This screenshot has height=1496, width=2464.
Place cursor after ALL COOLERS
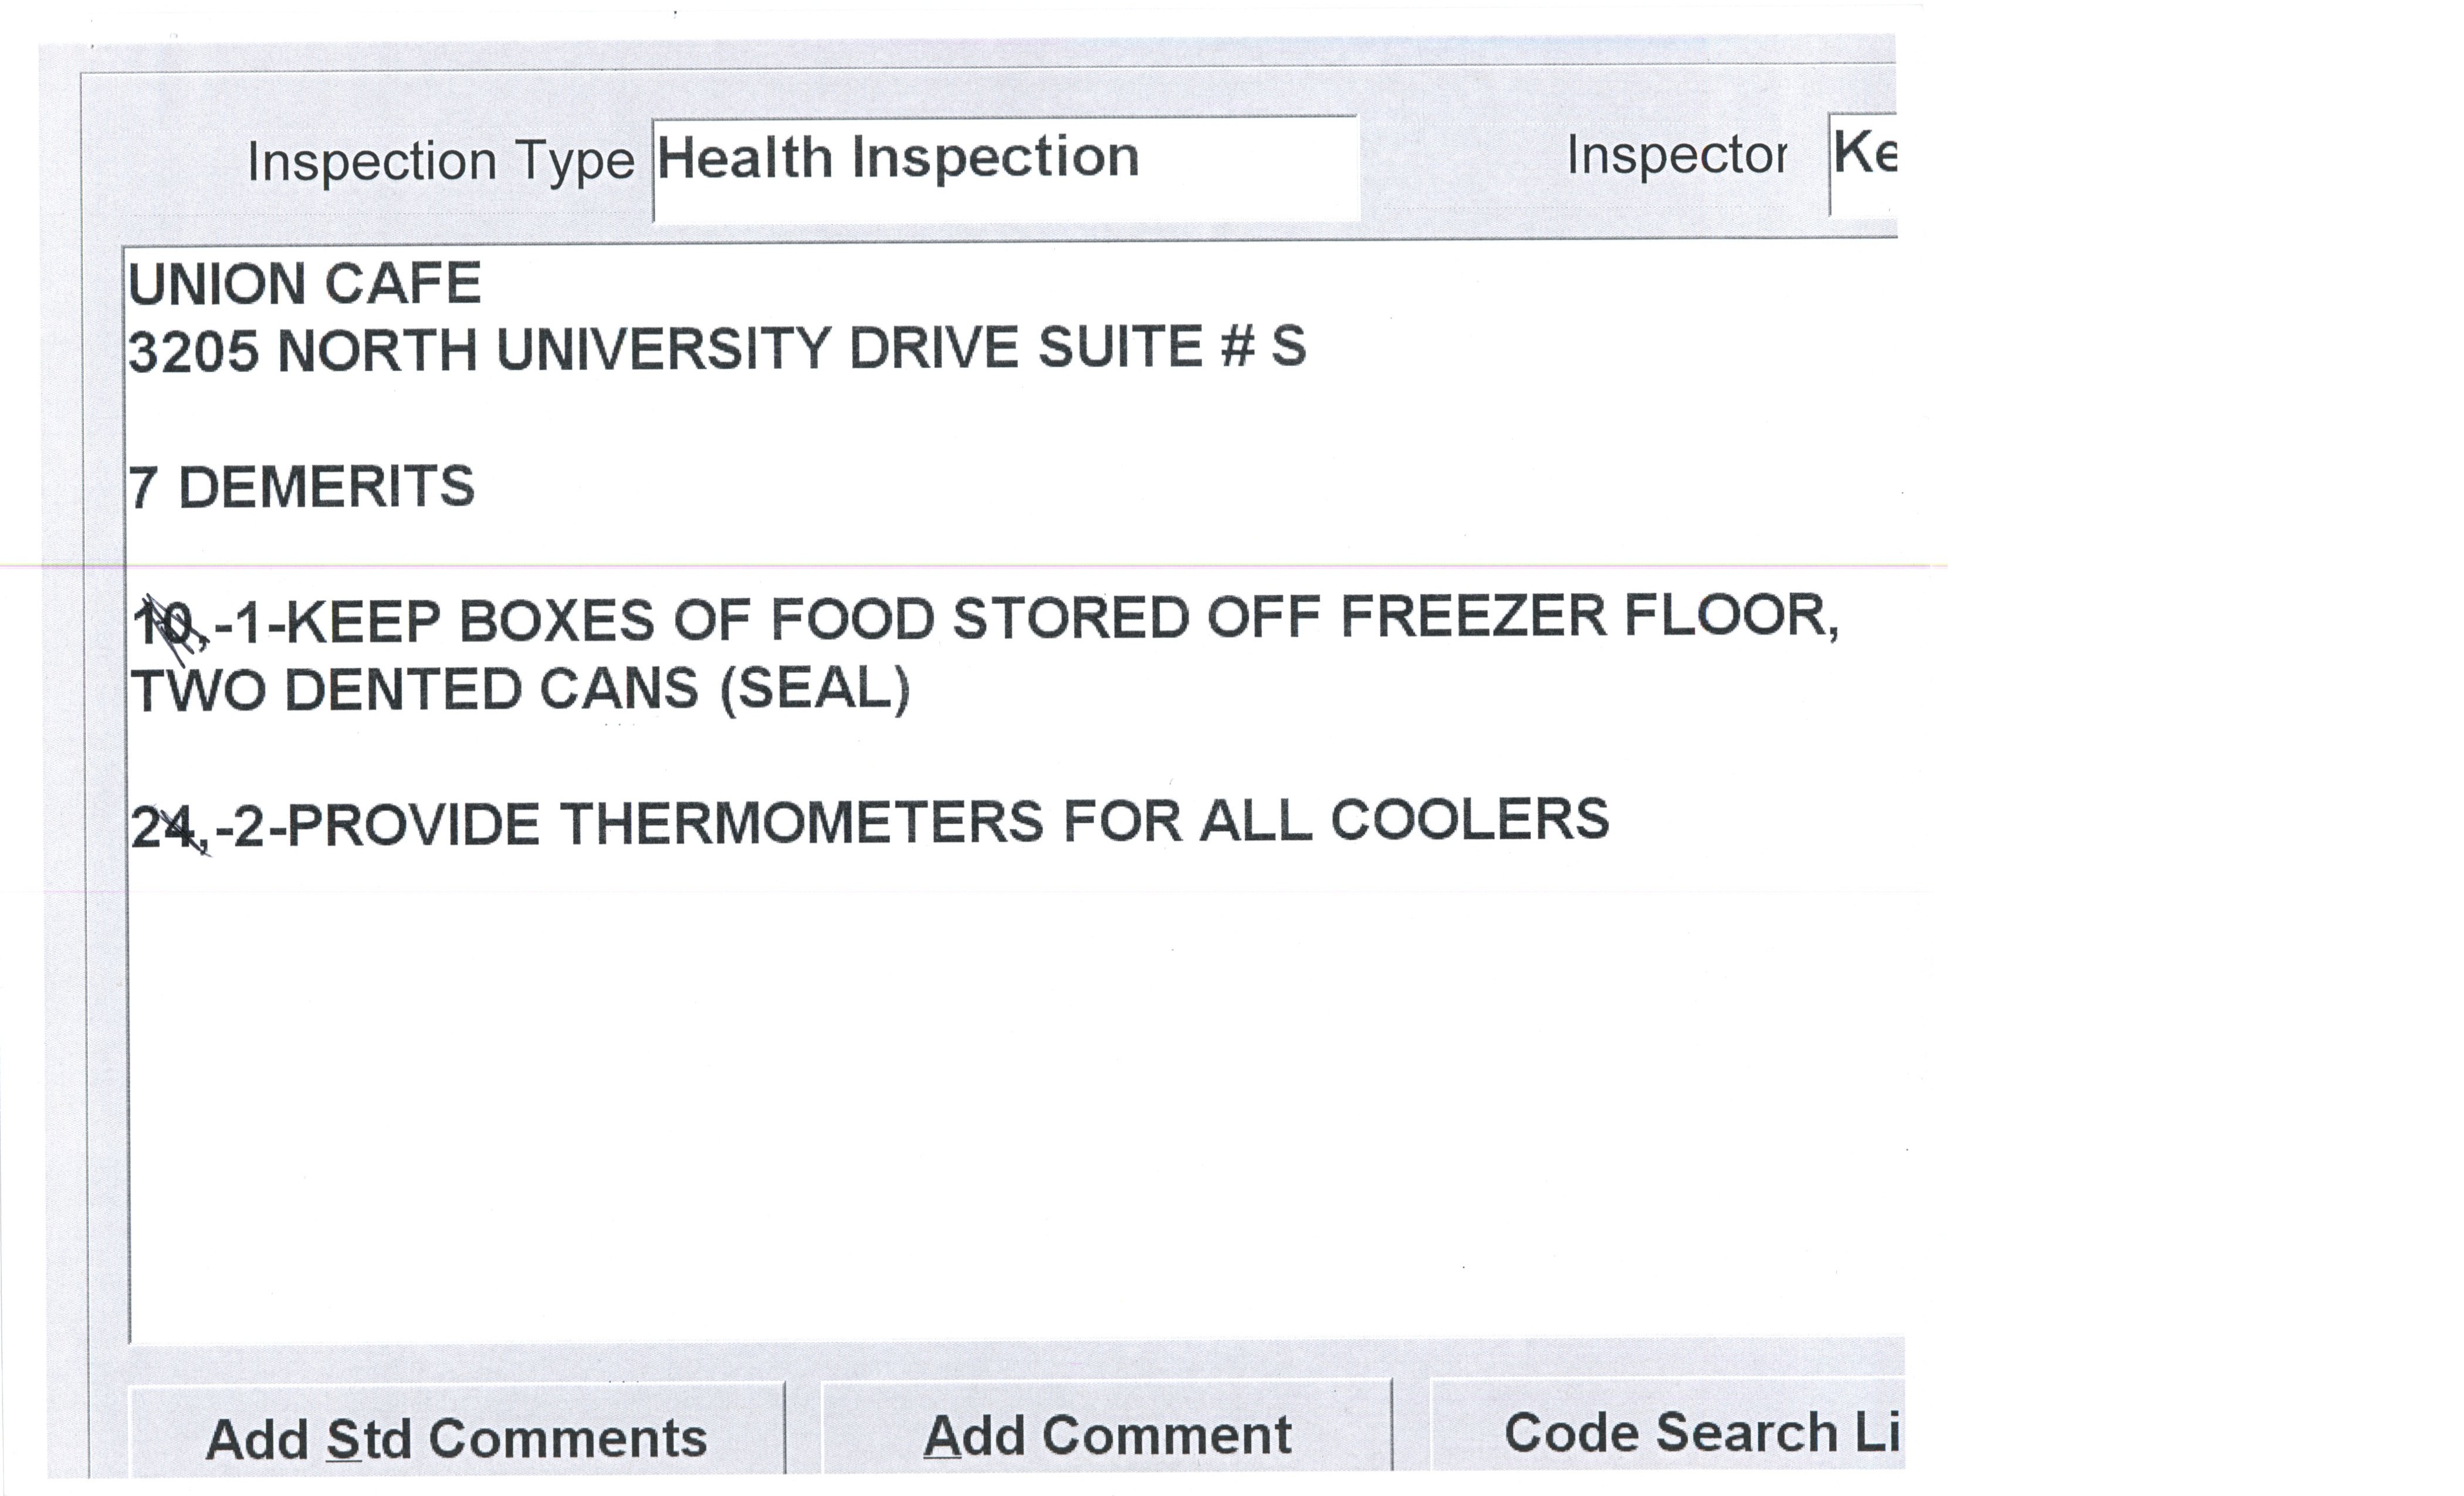click(1612, 820)
